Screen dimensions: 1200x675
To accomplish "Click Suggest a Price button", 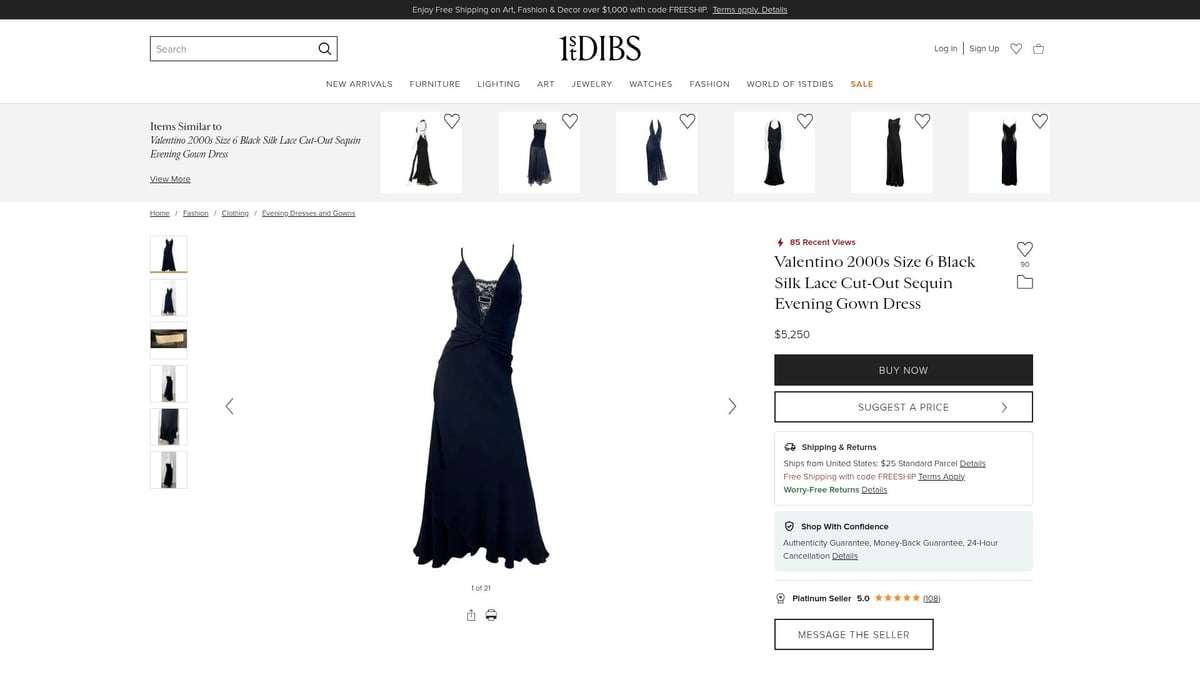I will [x=903, y=407].
